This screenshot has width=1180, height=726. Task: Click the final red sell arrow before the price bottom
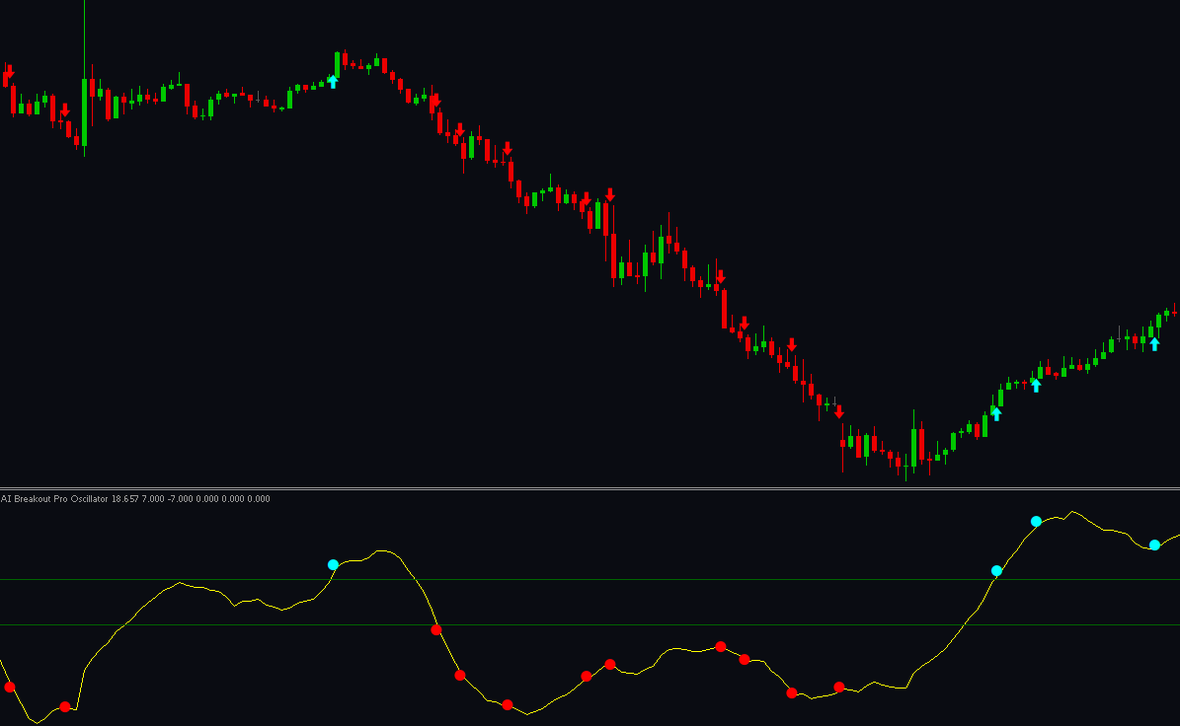coord(839,412)
